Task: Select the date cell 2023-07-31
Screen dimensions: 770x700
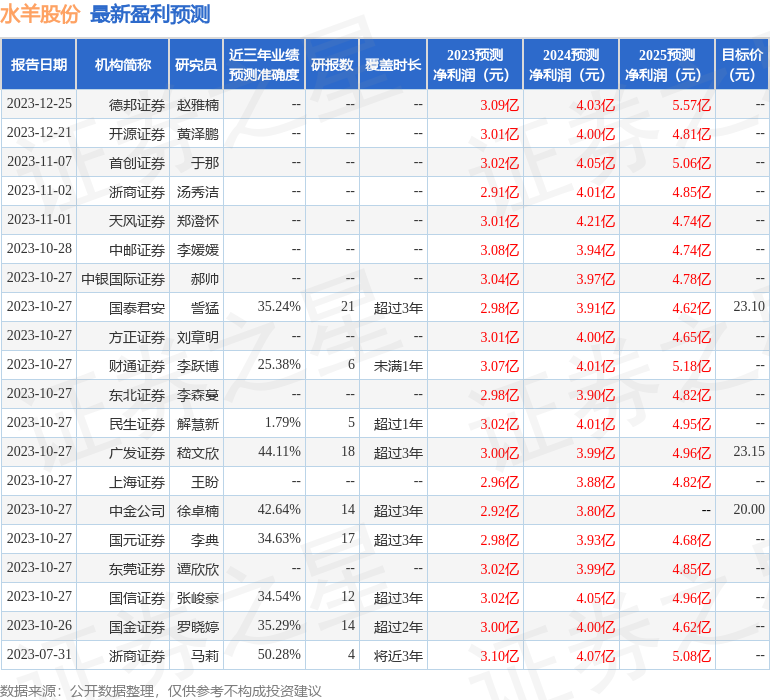Action: 39,654
